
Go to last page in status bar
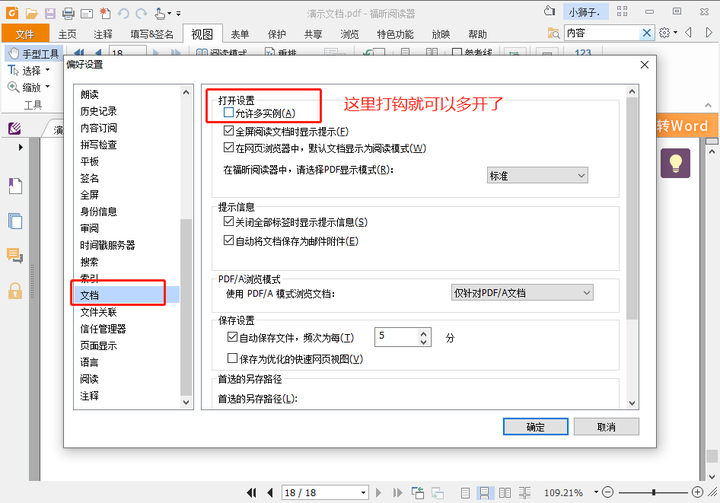click(398, 493)
